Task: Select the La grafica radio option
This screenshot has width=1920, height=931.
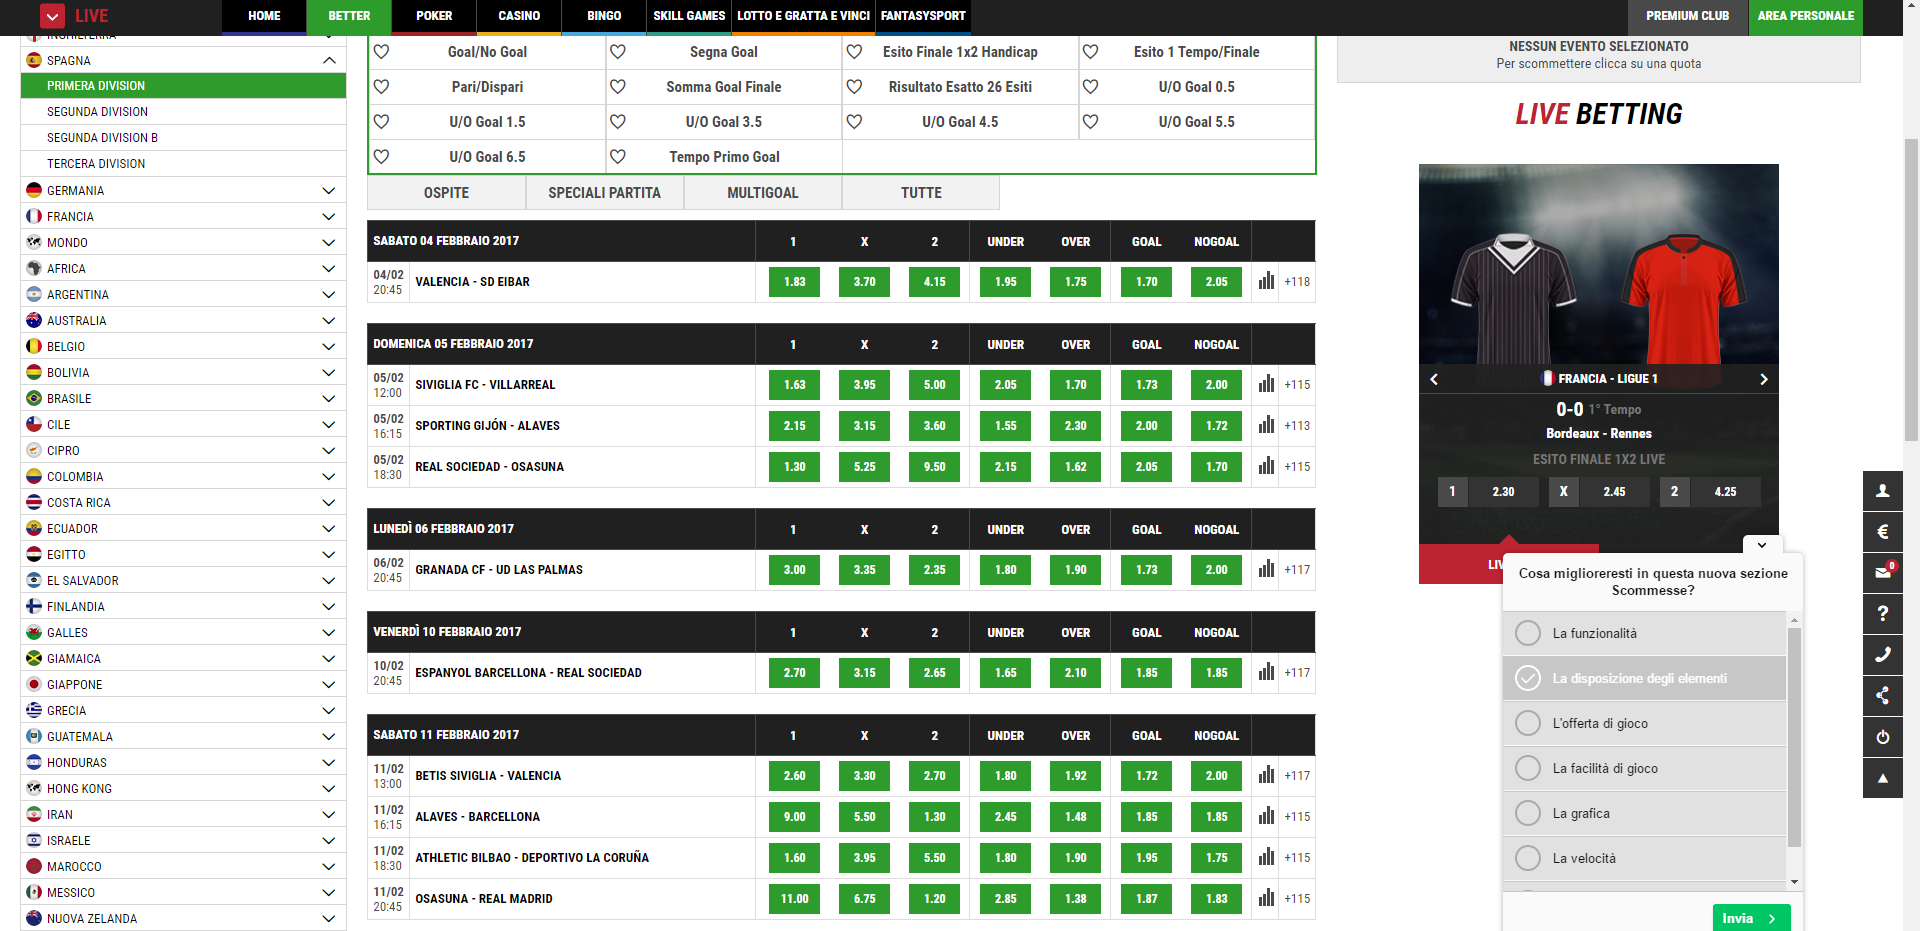Action: point(1528,813)
